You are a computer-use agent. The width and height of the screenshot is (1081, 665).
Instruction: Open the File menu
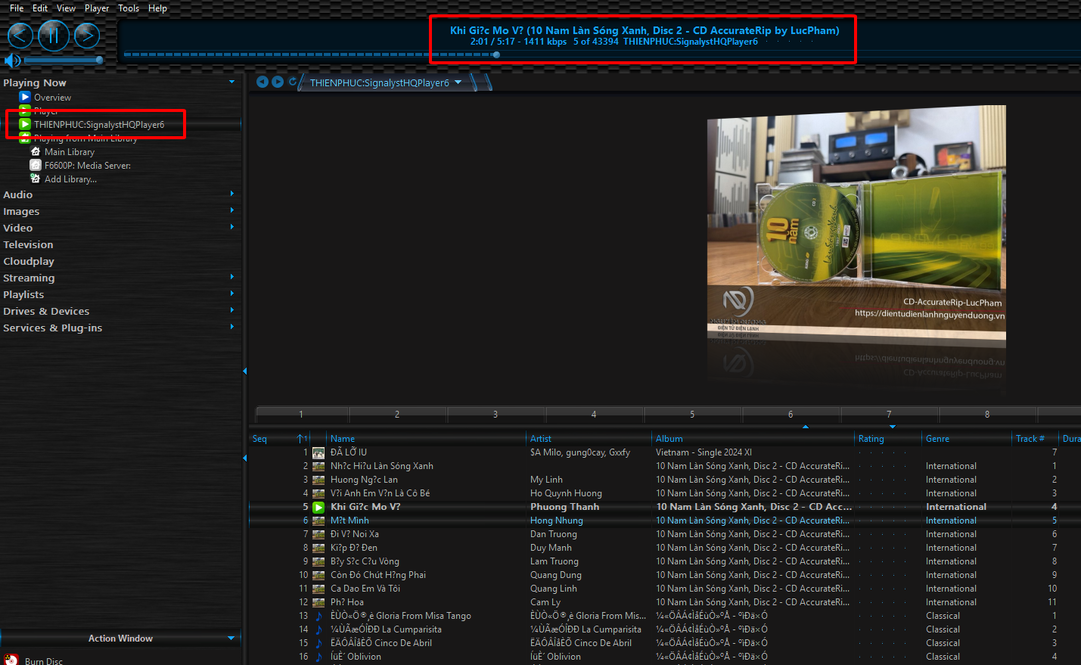pyautogui.click(x=17, y=8)
